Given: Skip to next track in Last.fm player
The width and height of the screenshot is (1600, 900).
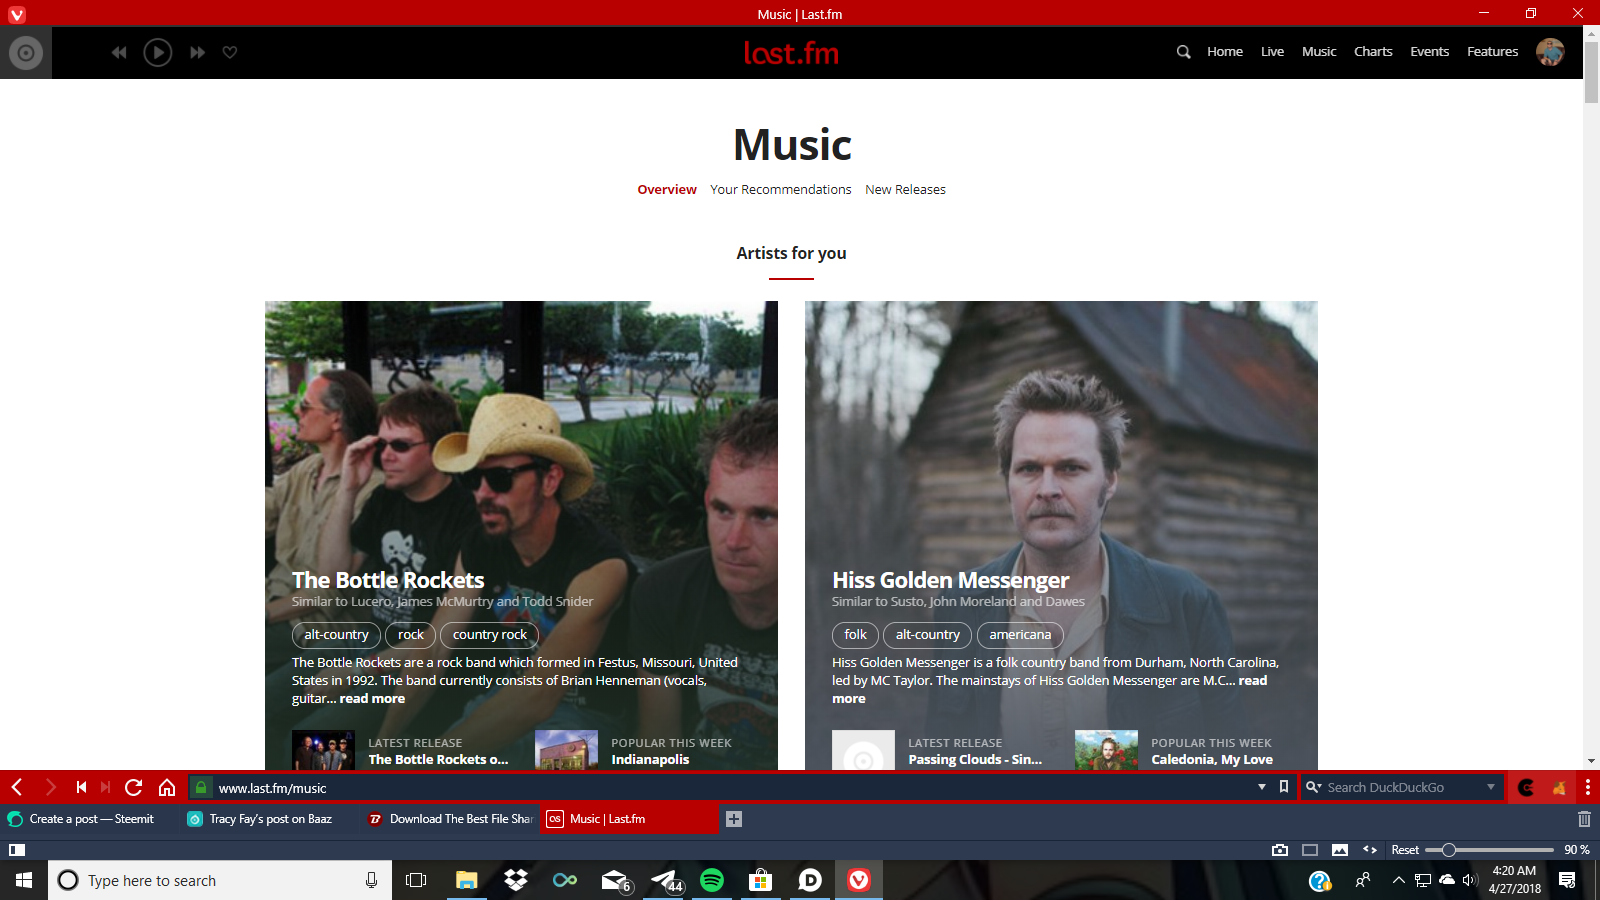Looking at the screenshot, I should click(197, 52).
